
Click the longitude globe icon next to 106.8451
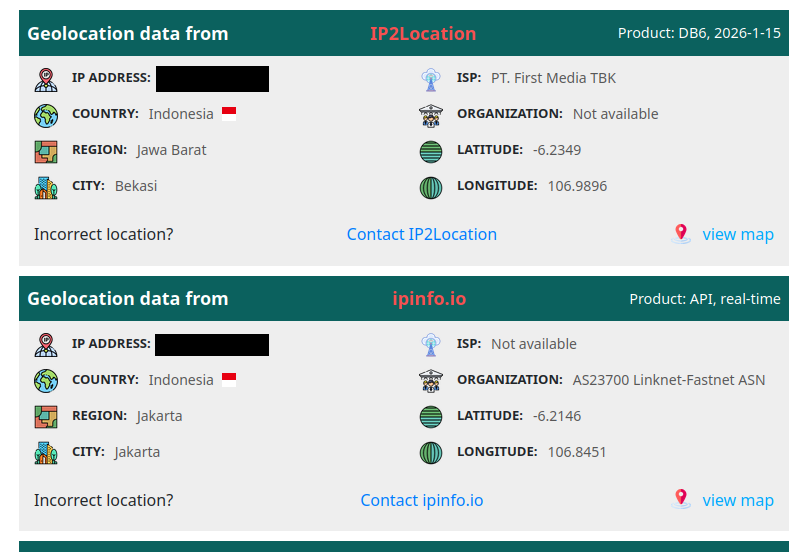click(430, 453)
